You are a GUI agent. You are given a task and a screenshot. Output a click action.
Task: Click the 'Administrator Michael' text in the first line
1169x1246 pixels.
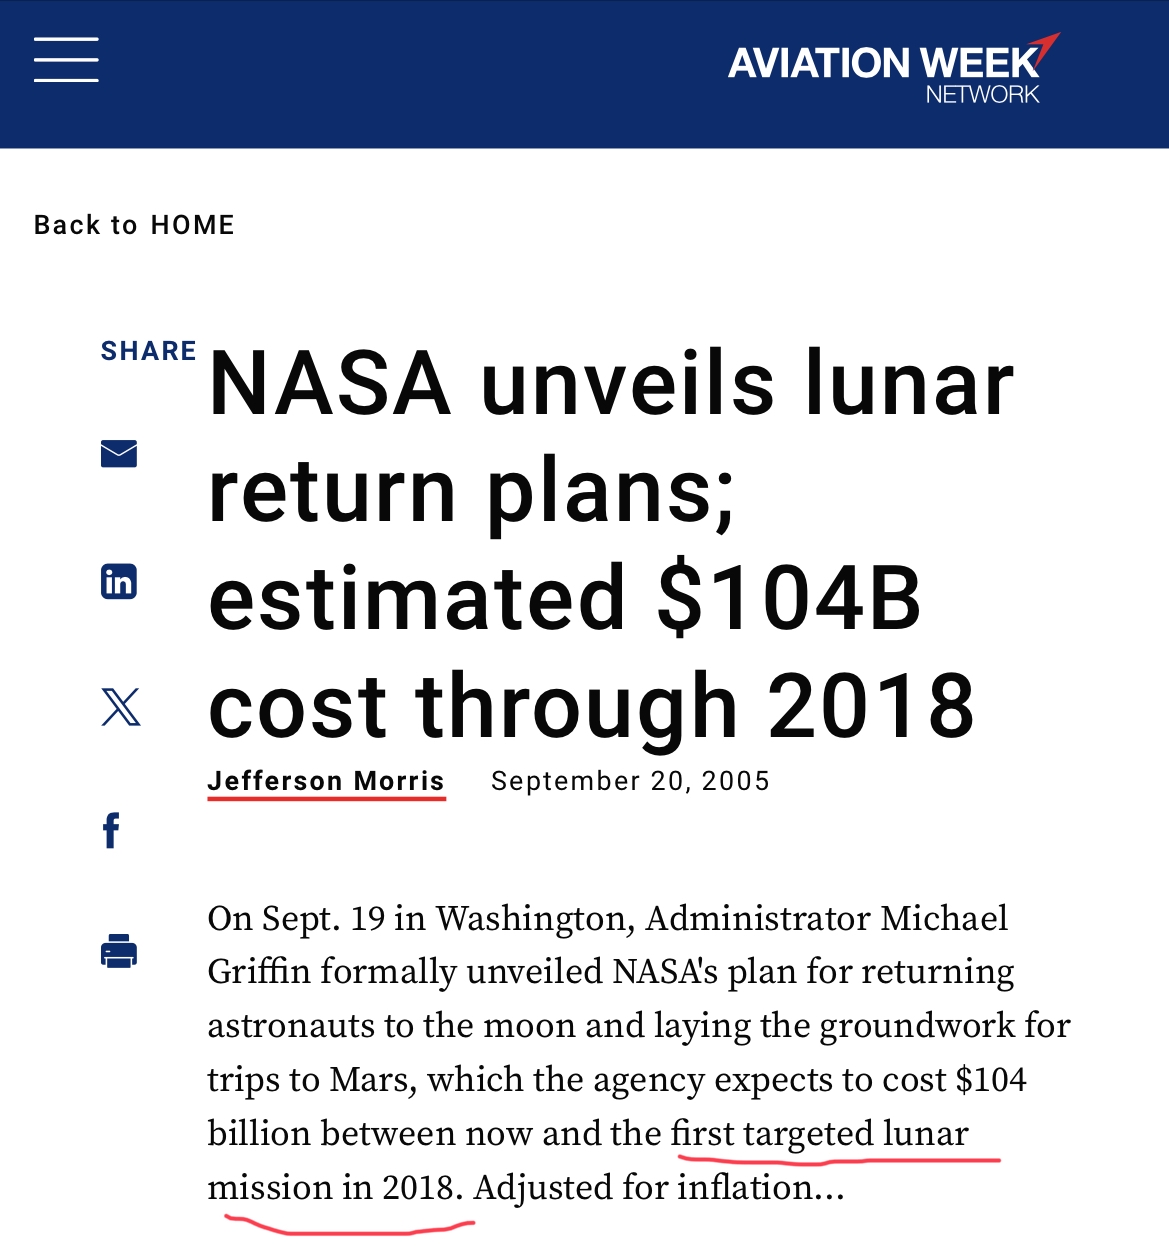827,918
